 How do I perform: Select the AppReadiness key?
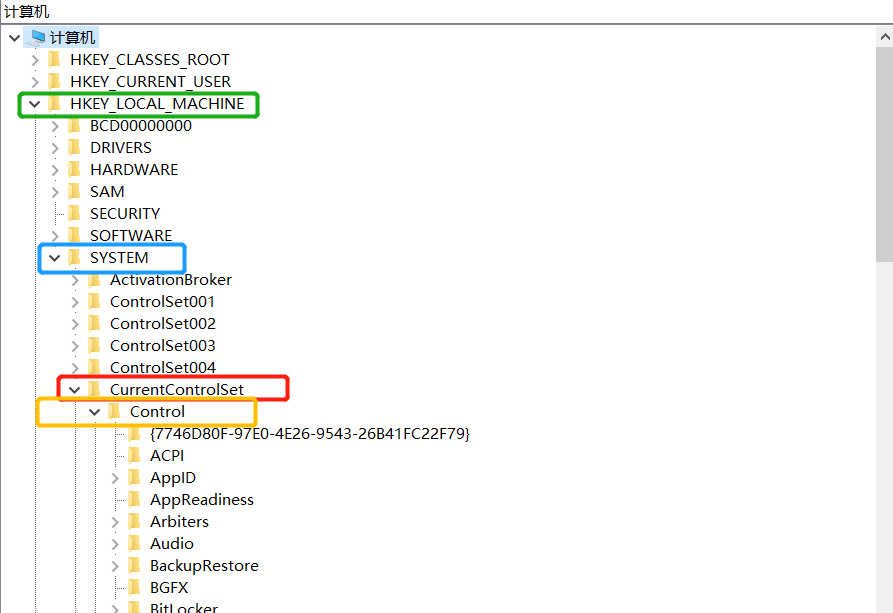point(201,500)
